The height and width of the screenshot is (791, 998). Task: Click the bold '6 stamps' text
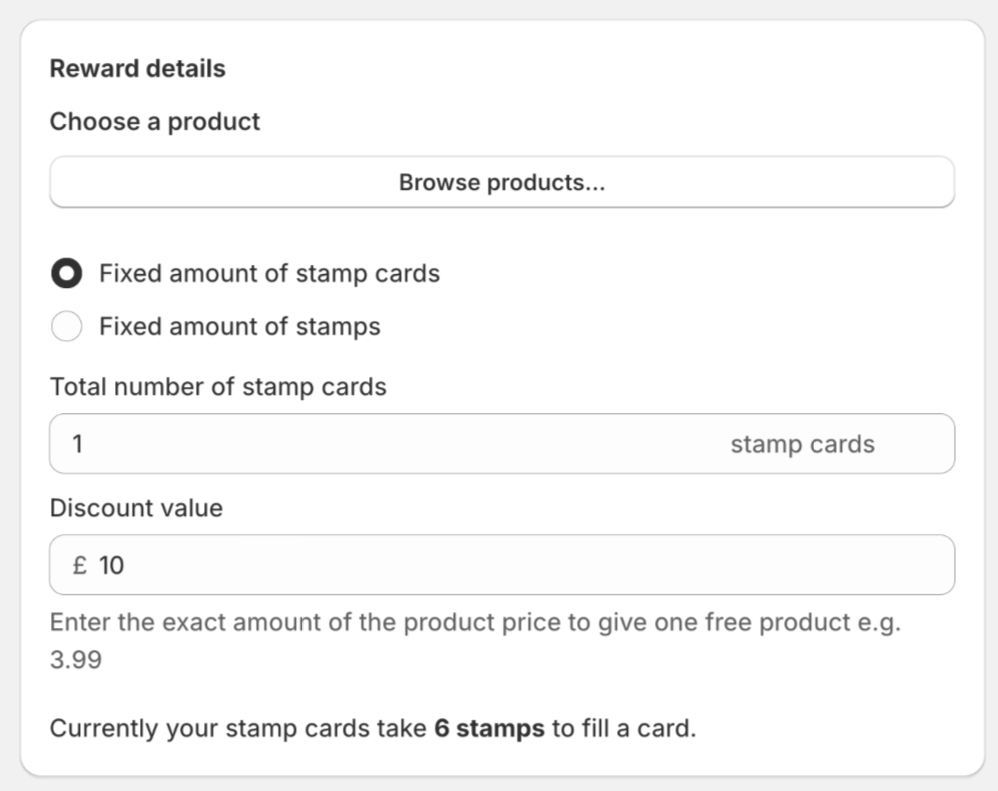[489, 728]
